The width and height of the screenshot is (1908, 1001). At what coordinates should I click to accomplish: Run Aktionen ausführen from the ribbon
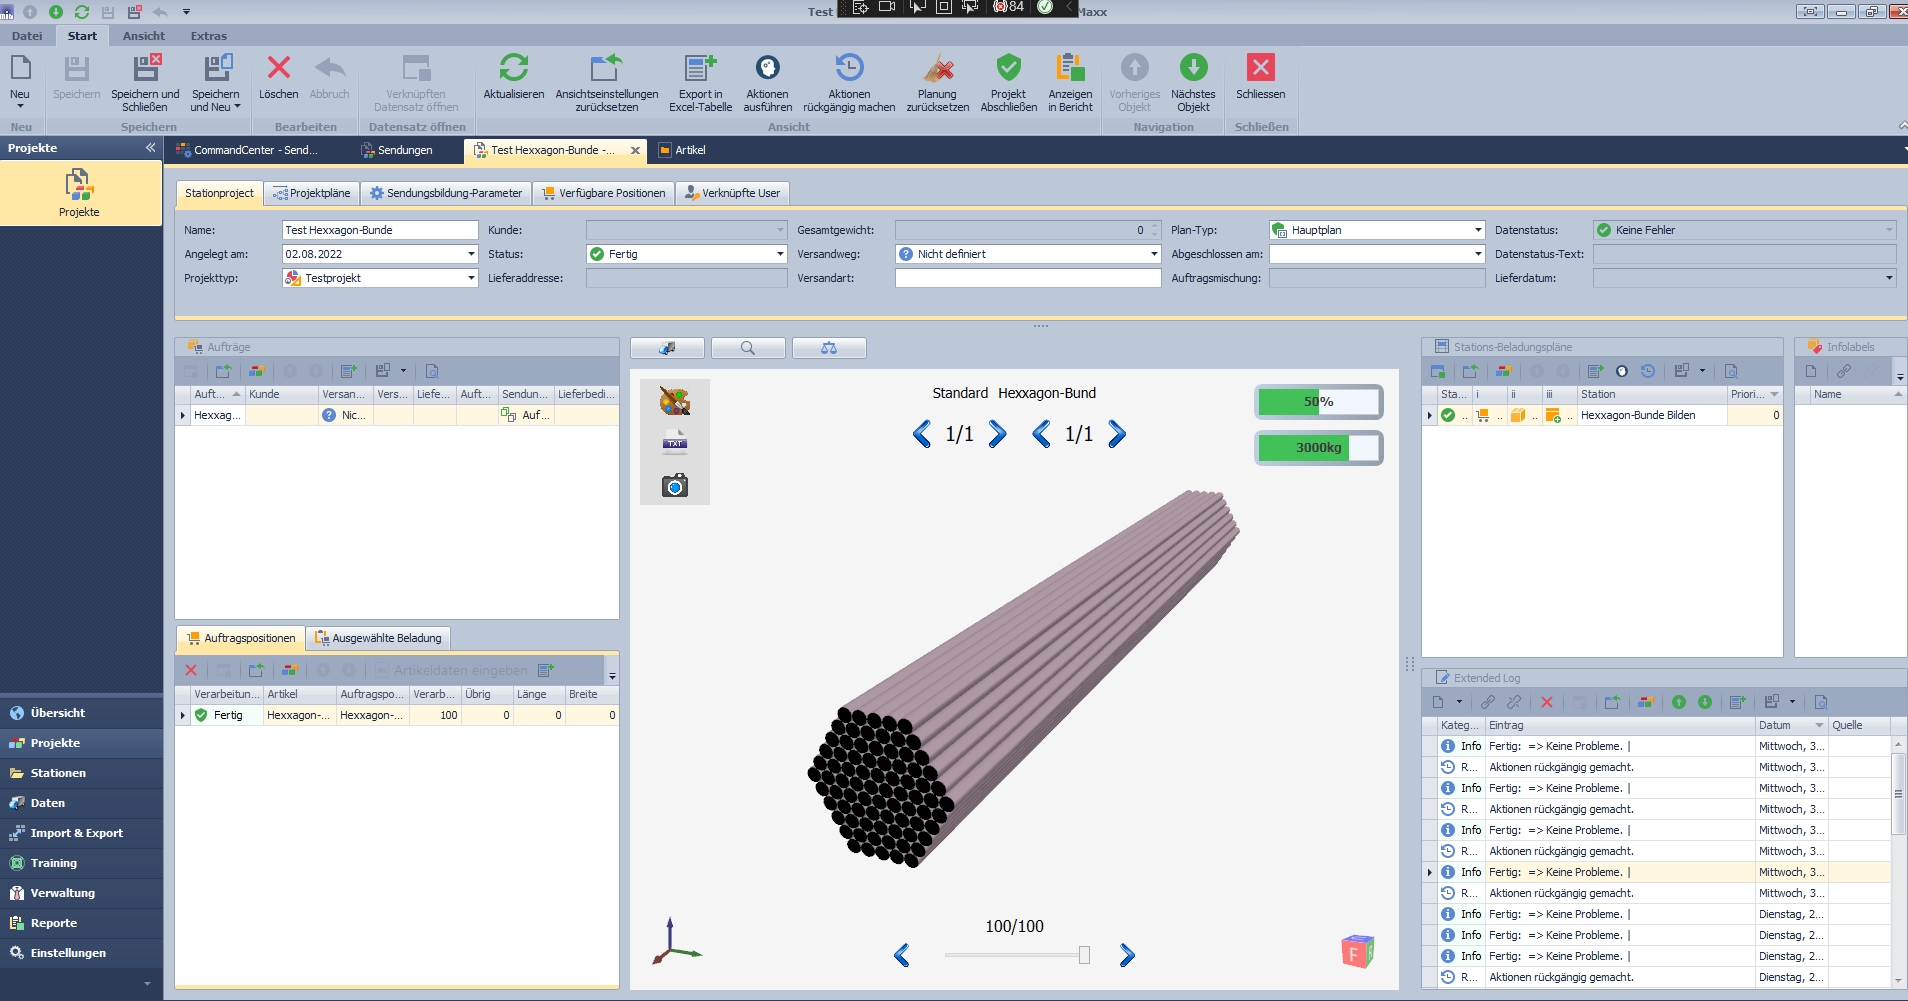(767, 68)
